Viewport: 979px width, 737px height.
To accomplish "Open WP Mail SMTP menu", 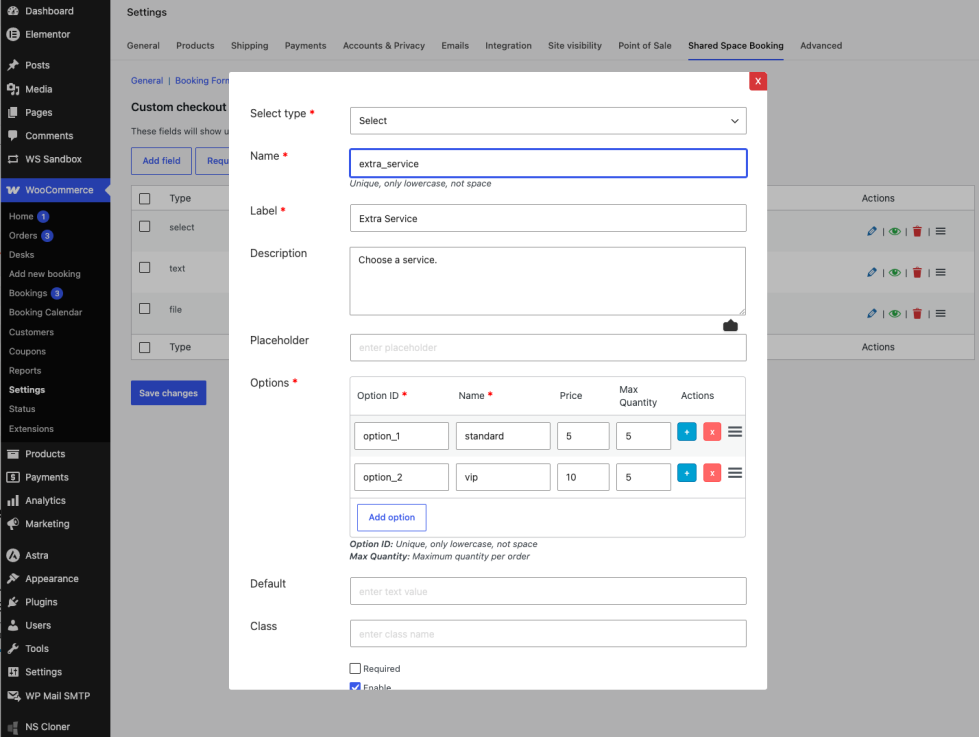I will 55,696.
